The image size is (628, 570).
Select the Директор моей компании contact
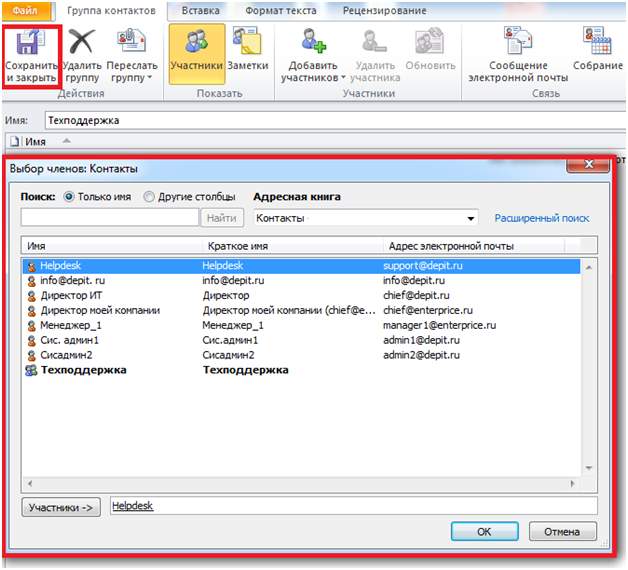(x=100, y=311)
